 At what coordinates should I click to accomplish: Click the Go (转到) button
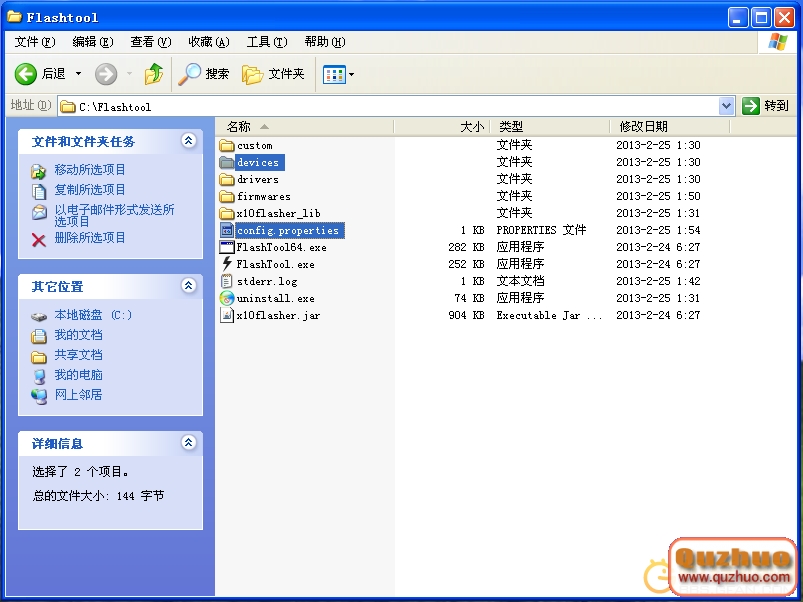coord(765,106)
